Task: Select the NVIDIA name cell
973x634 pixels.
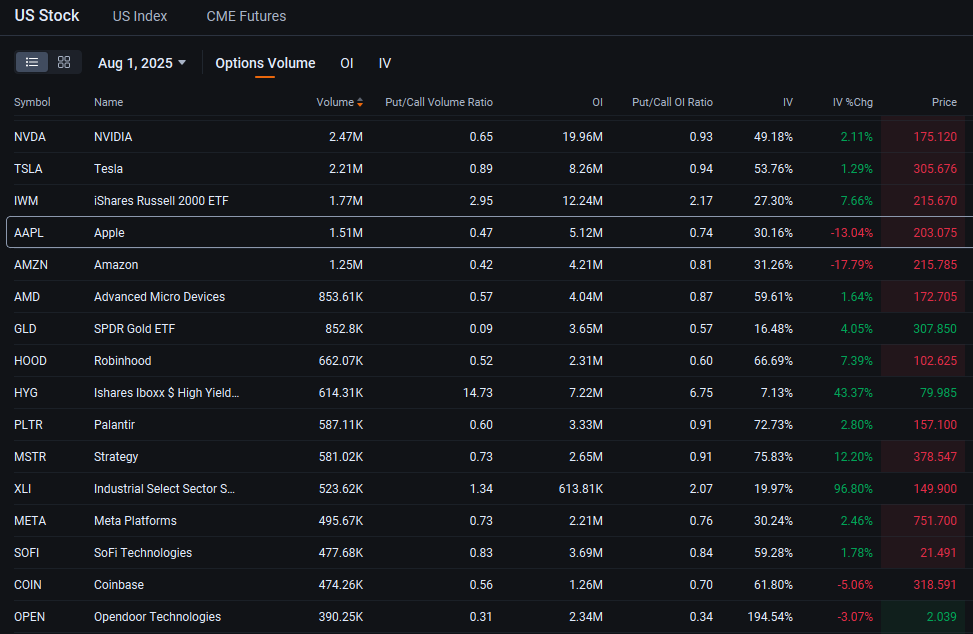Action: [113, 136]
